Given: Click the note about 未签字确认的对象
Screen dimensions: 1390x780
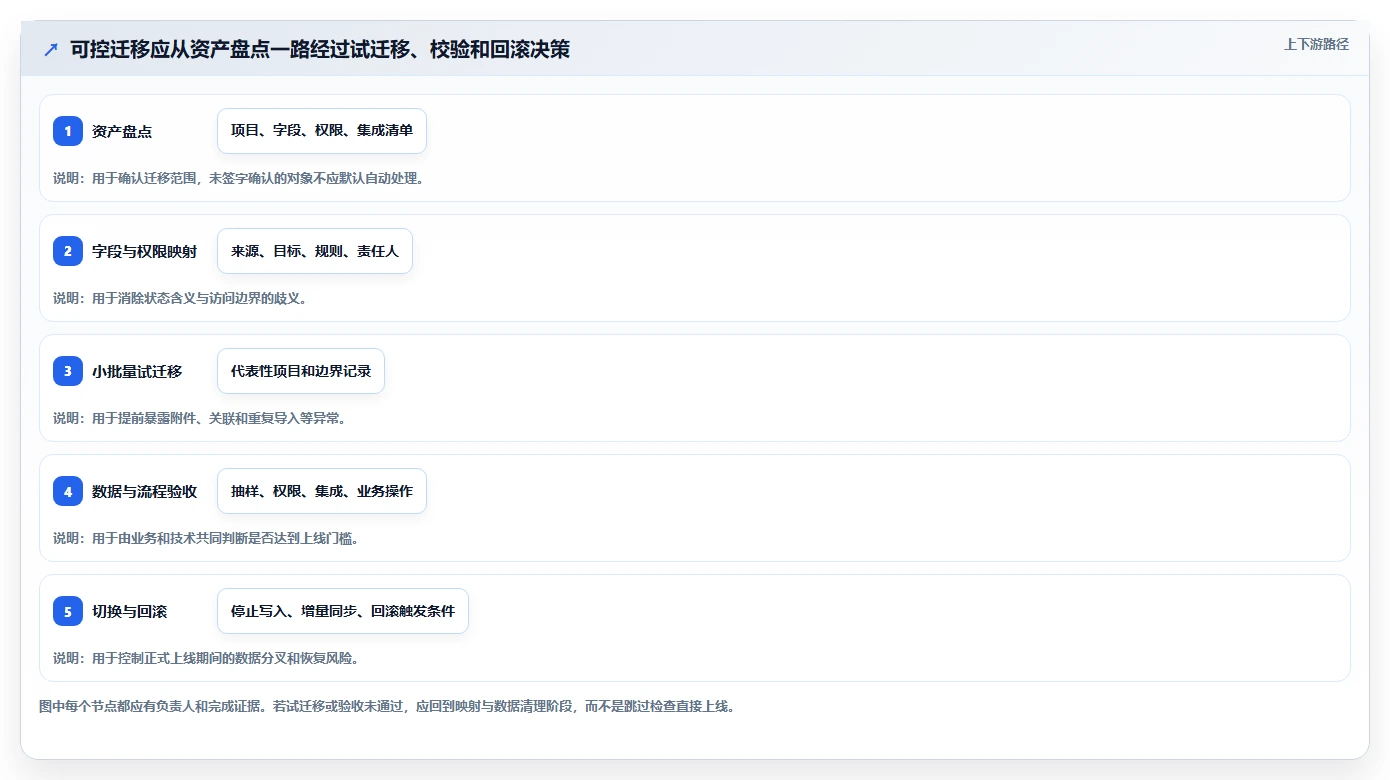Looking at the screenshot, I should 239,178.
